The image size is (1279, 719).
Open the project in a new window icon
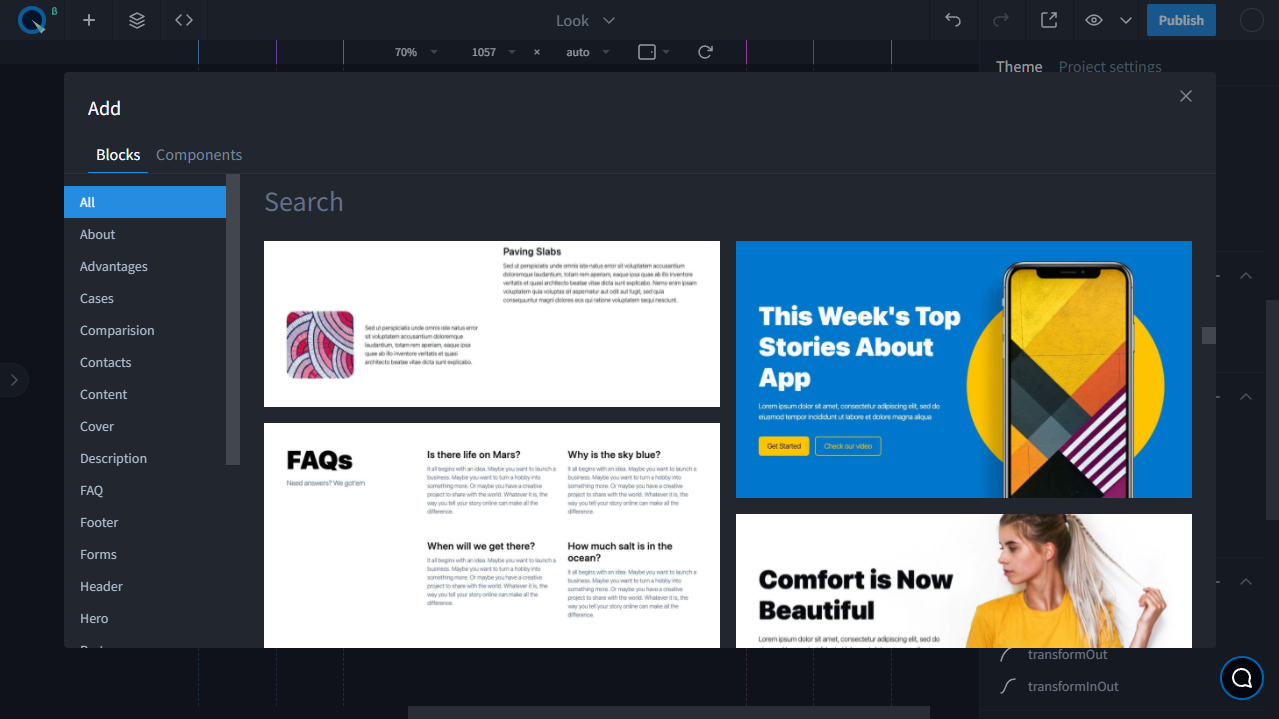pyautogui.click(x=1049, y=20)
